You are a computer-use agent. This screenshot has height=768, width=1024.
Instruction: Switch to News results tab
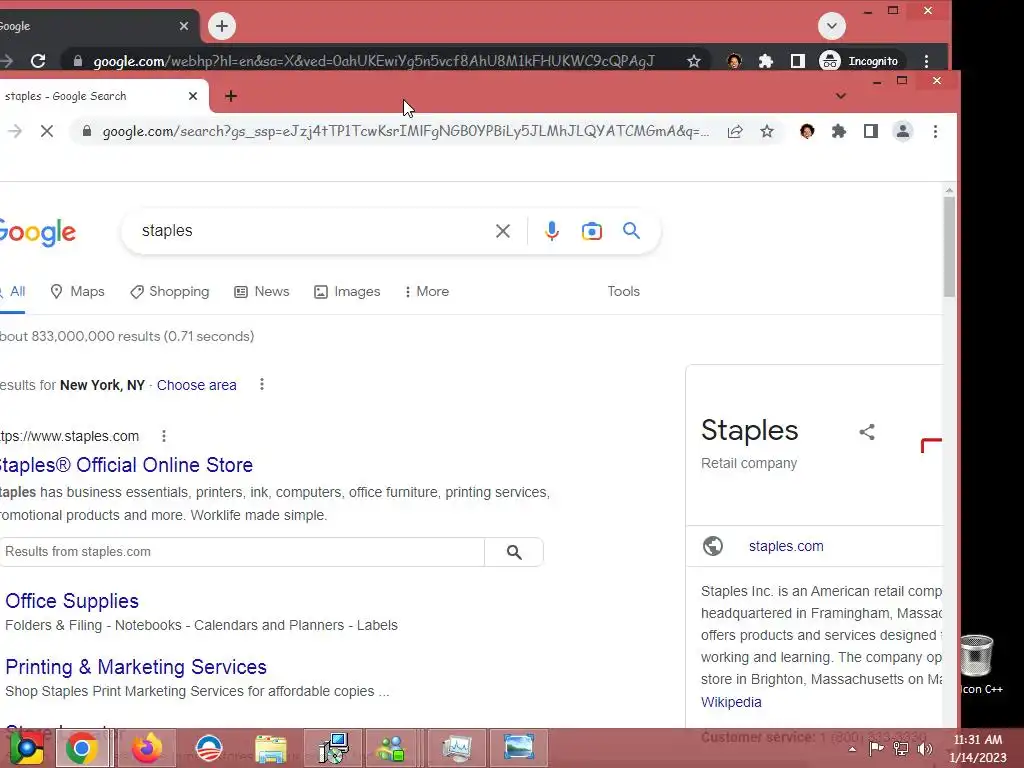[261, 291]
